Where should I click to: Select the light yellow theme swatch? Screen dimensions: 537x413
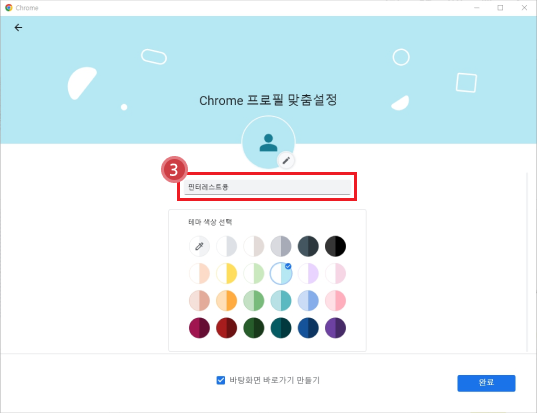[227, 273]
